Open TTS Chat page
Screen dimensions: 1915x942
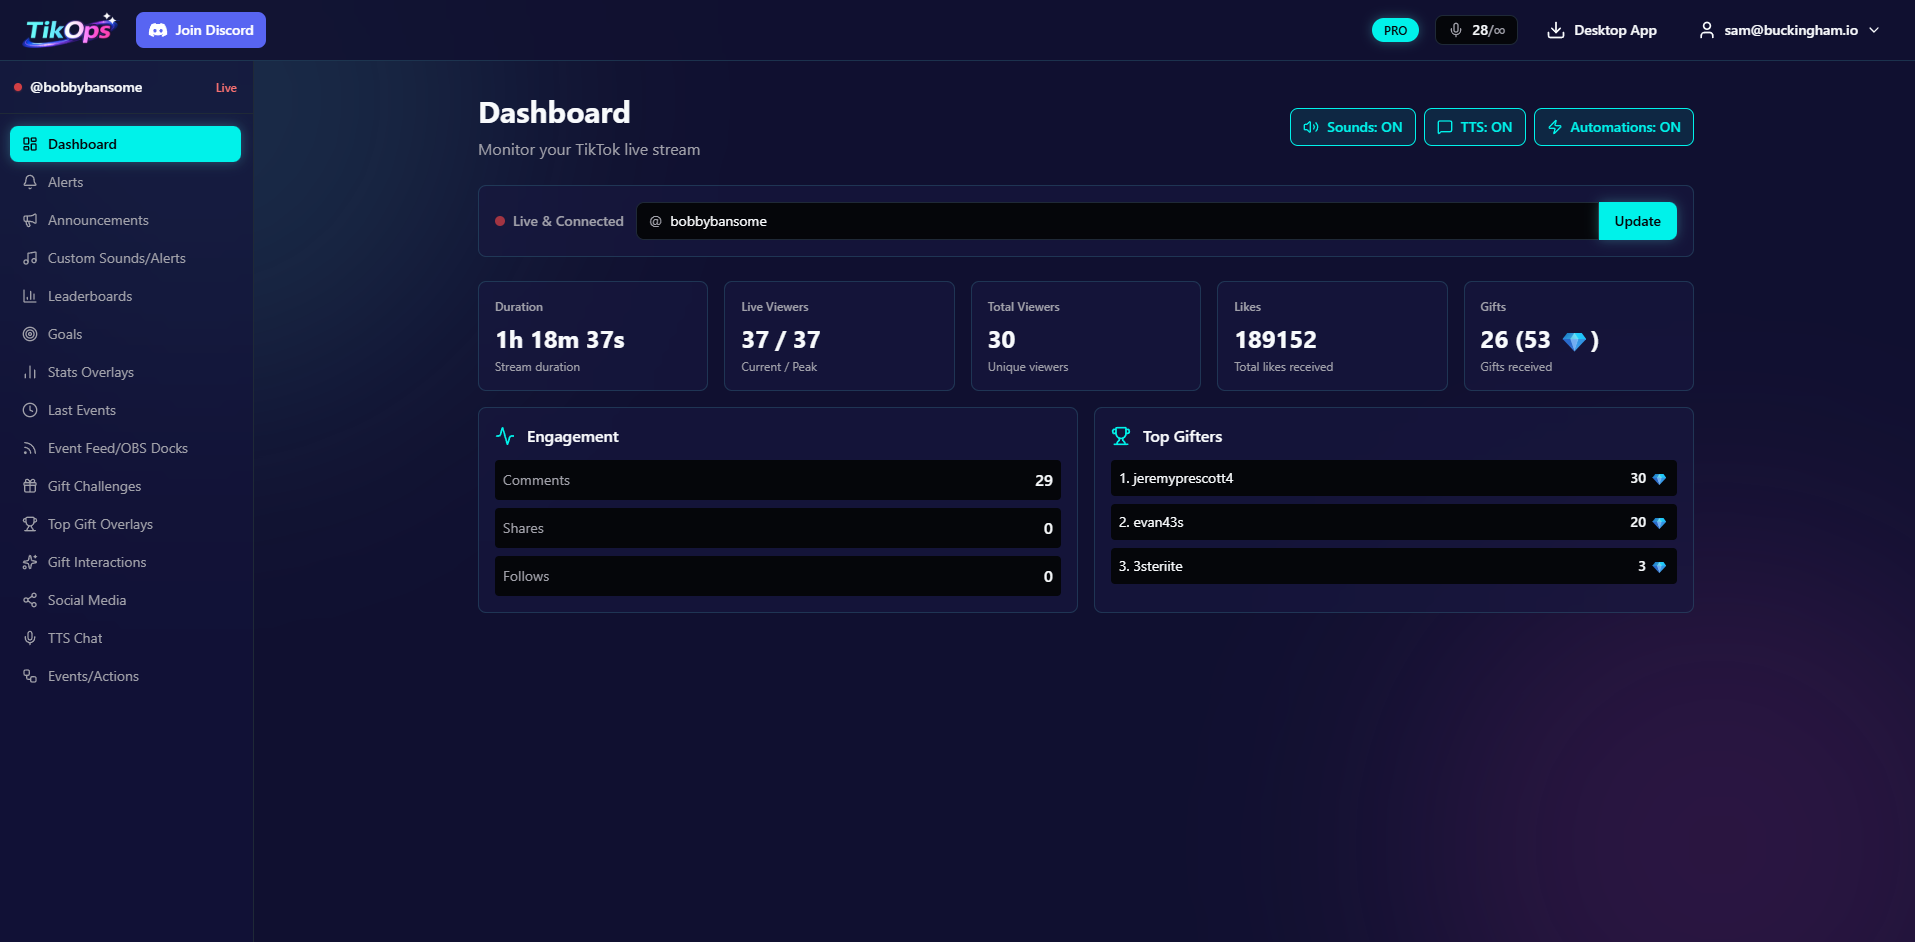coord(125,638)
